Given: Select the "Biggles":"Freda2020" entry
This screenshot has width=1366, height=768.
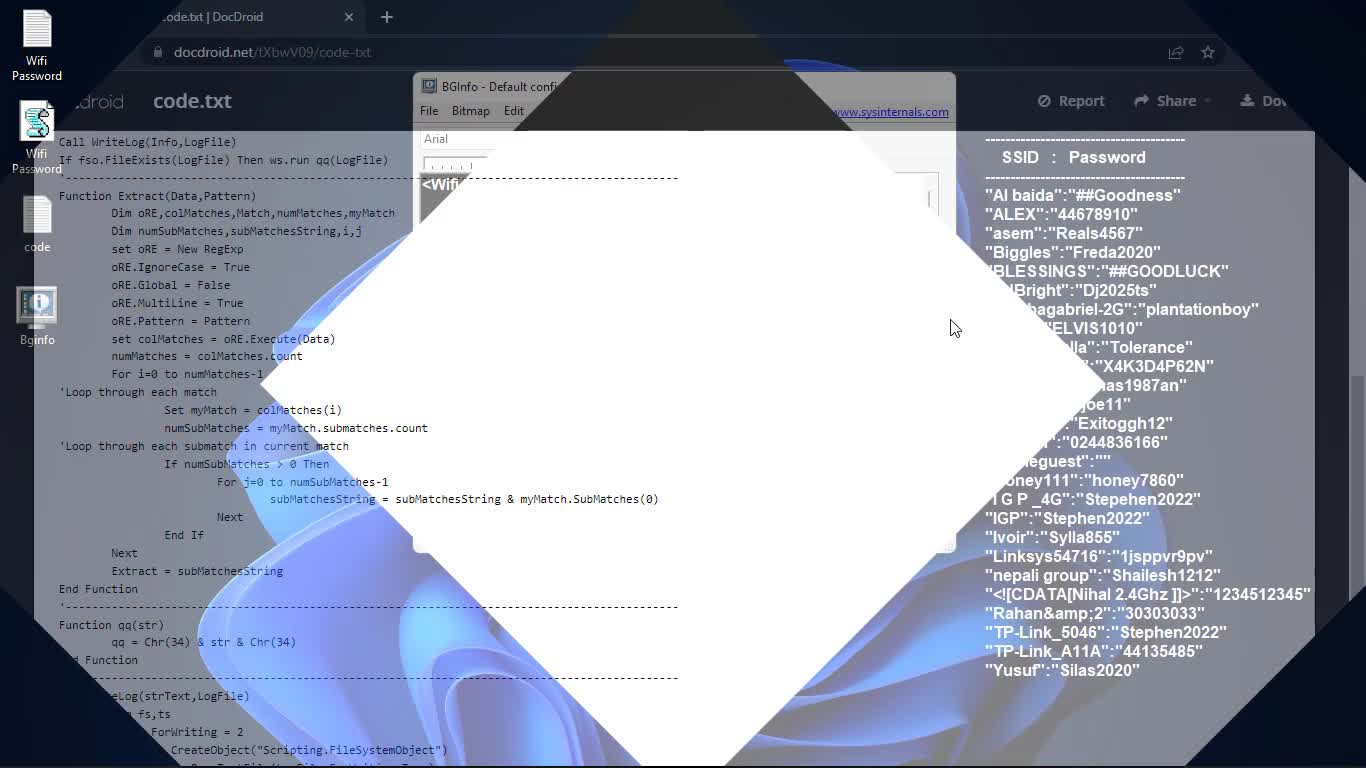Looking at the screenshot, I should 1073,252.
